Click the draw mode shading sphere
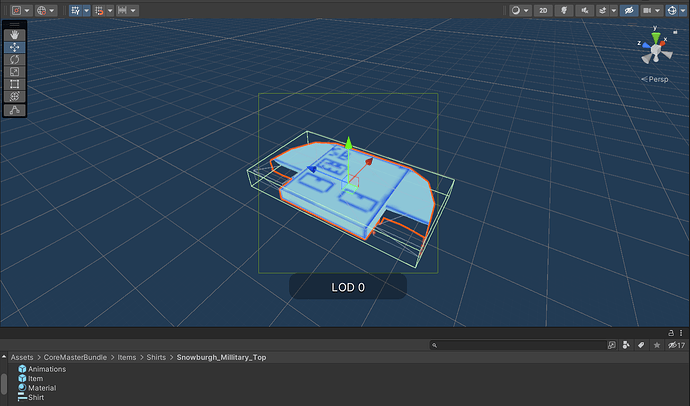 [x=516, y=11]
